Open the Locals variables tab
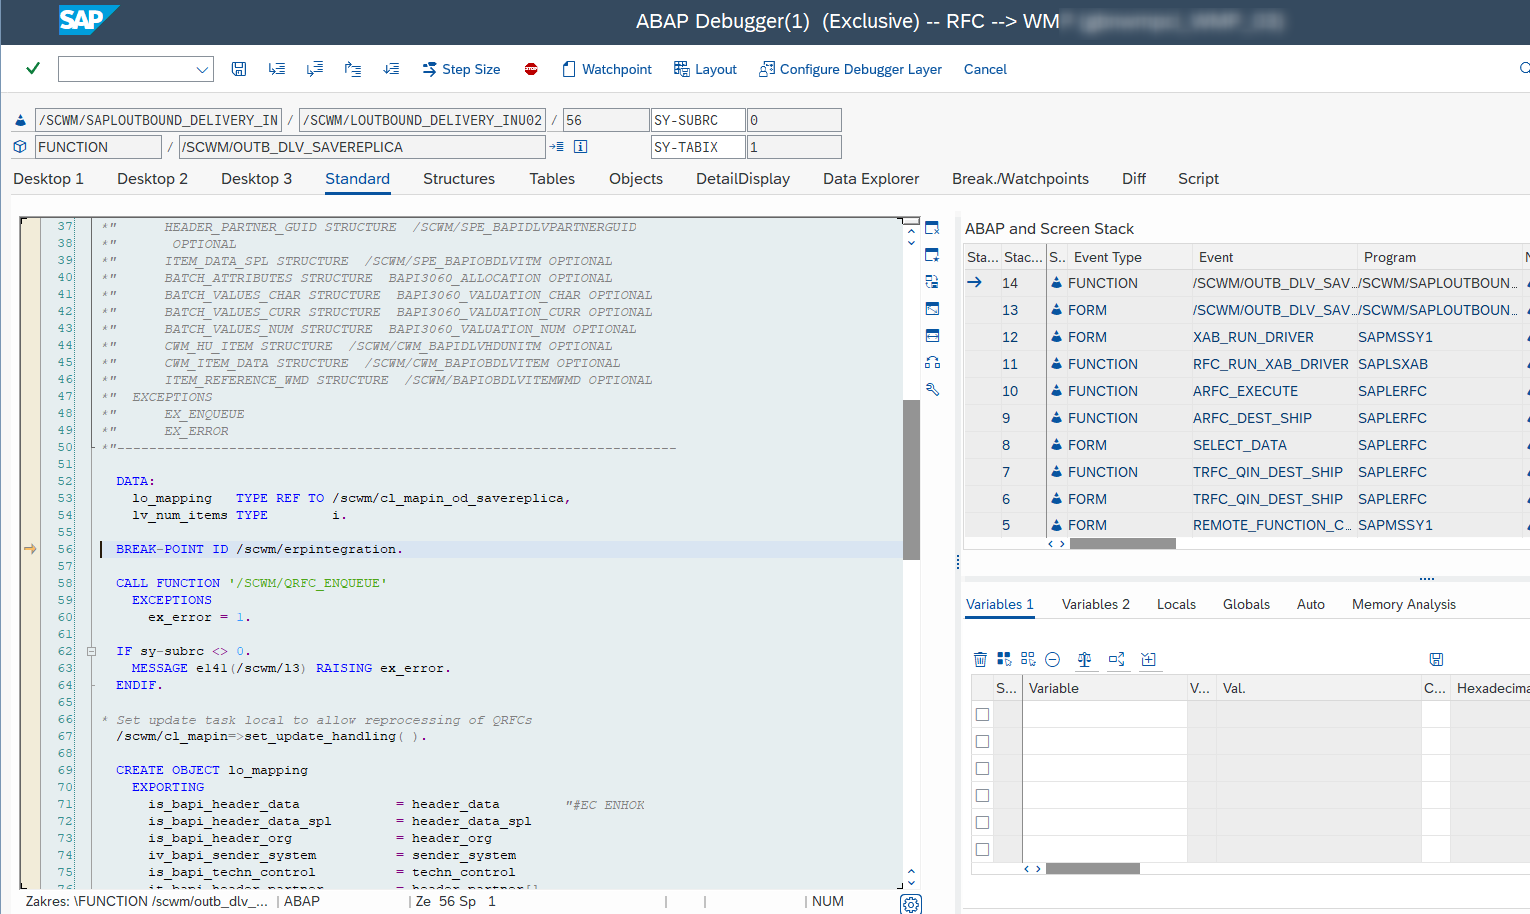This screenshot has height=914, width=1530. (1176, 604)
